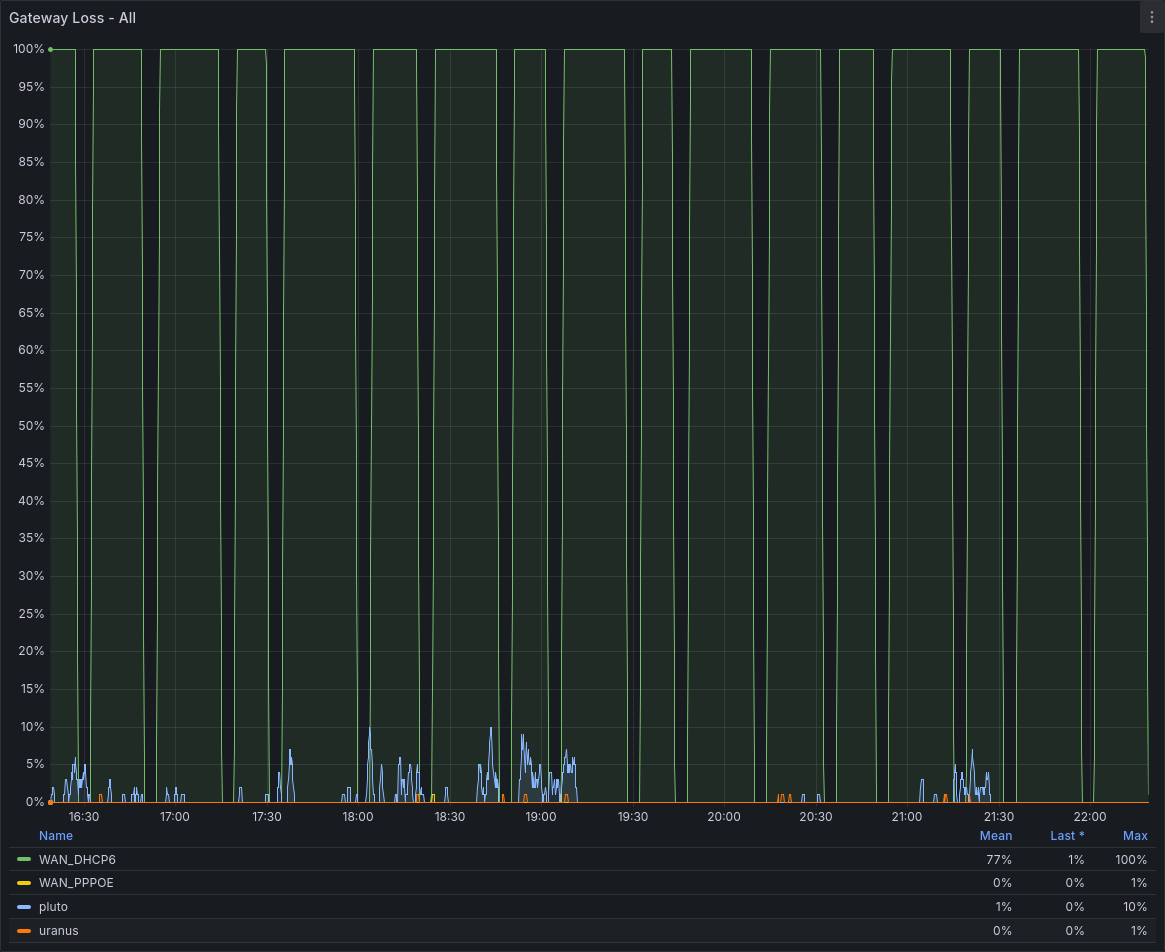Sort legend by Name column header
This screenshot has width=1165, height=952.
tap(56, 835)
